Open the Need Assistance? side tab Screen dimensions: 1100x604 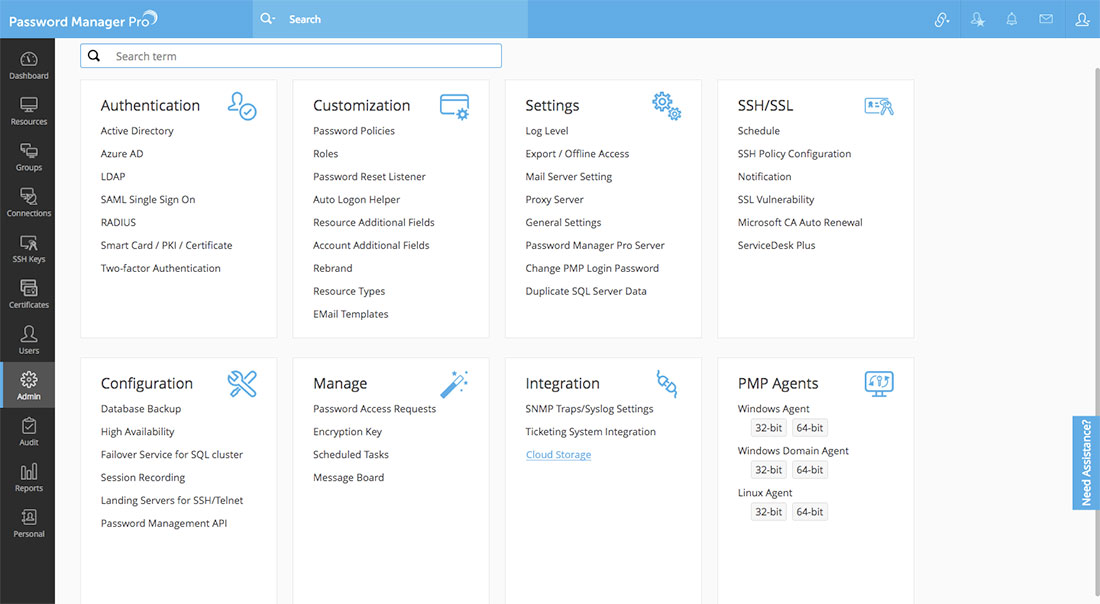pos(1086,462)
